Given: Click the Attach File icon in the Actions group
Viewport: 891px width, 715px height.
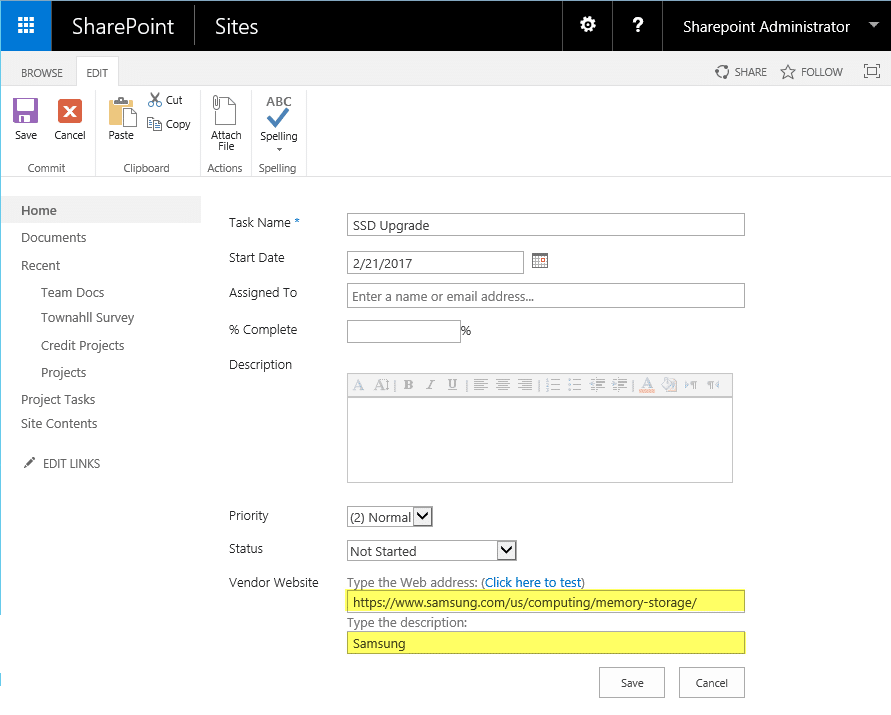Looking at the screenshot, I should point(225,113).
